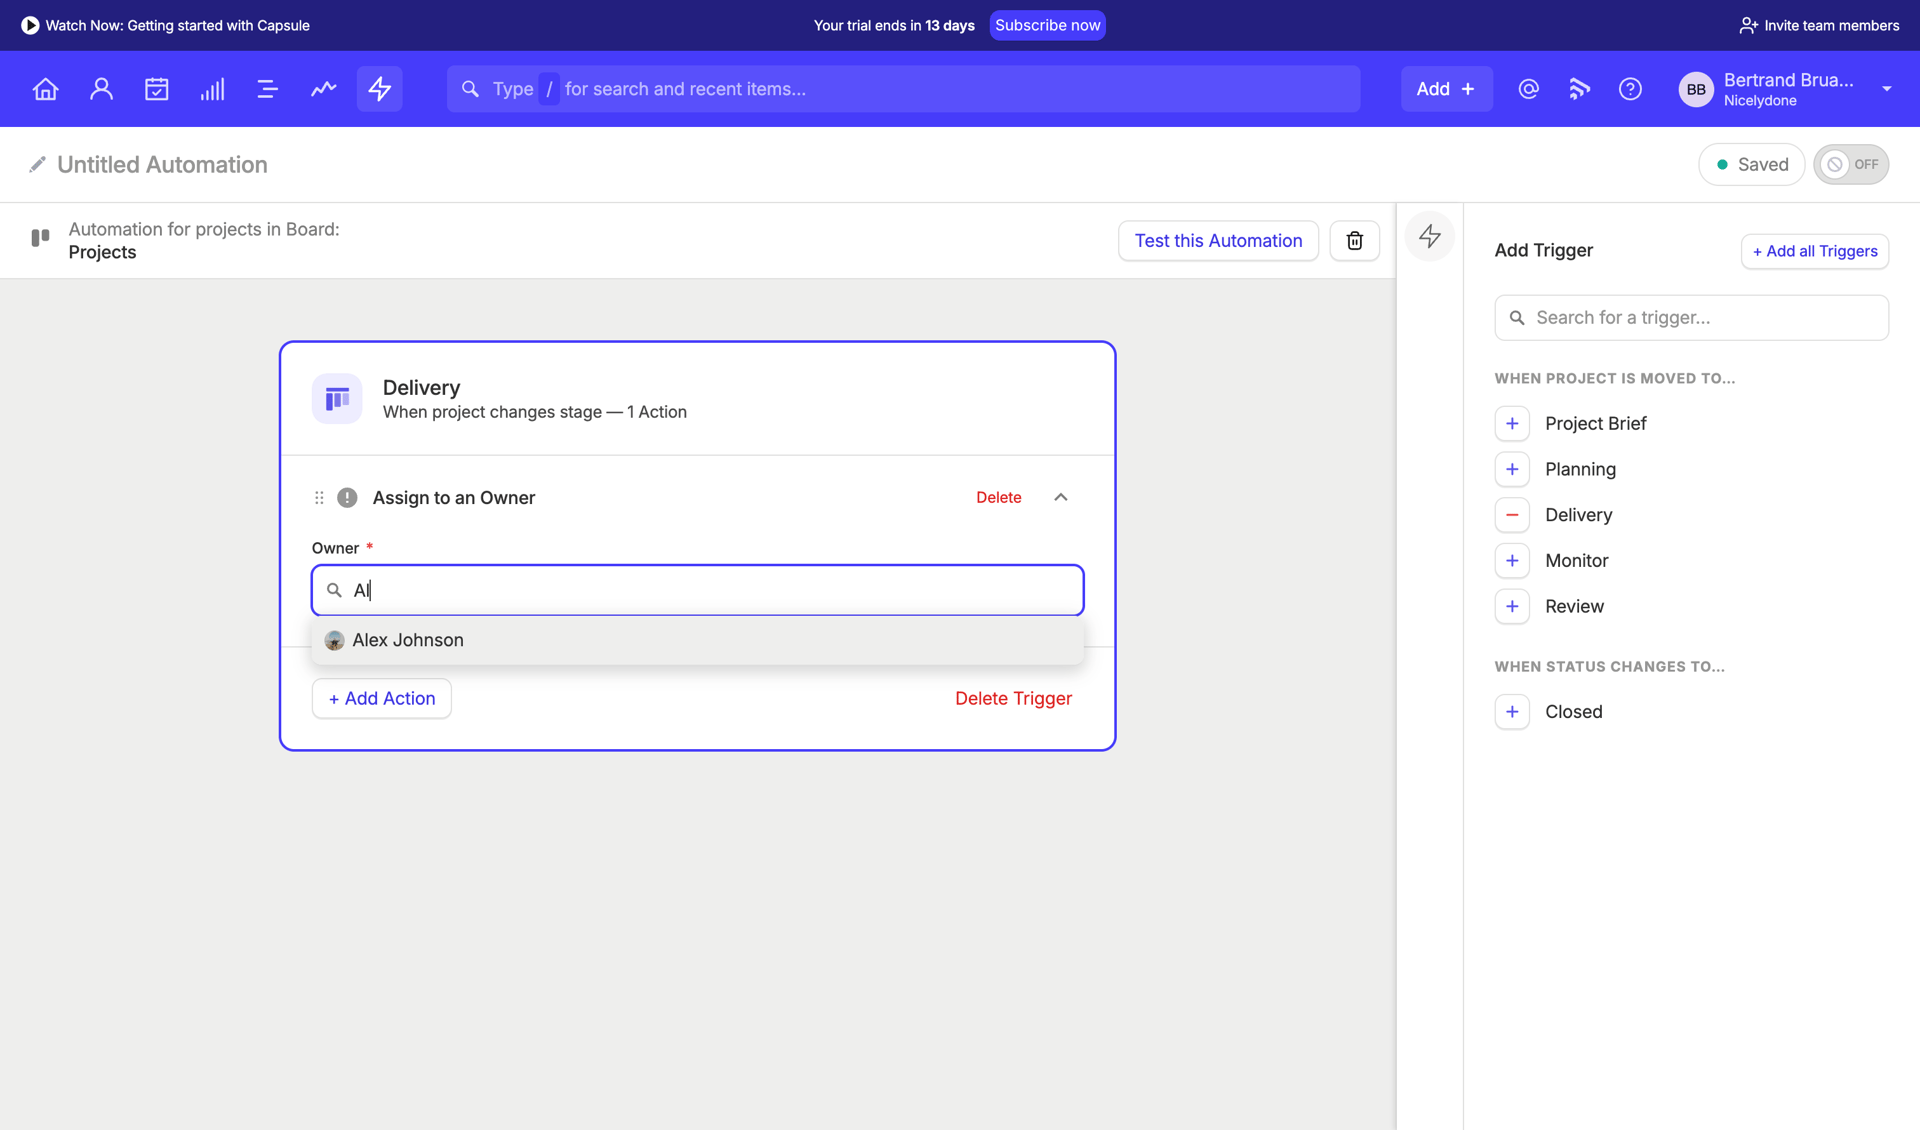Remove the Delivery trigger with minus button
This screenshot has height=1130, width=1920.
[1512, 514]
